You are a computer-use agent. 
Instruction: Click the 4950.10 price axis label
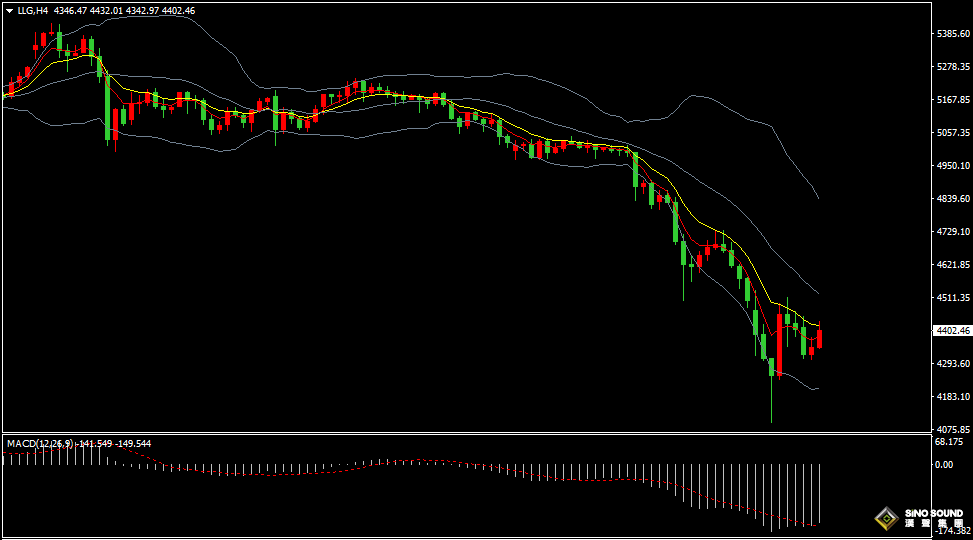951,166
